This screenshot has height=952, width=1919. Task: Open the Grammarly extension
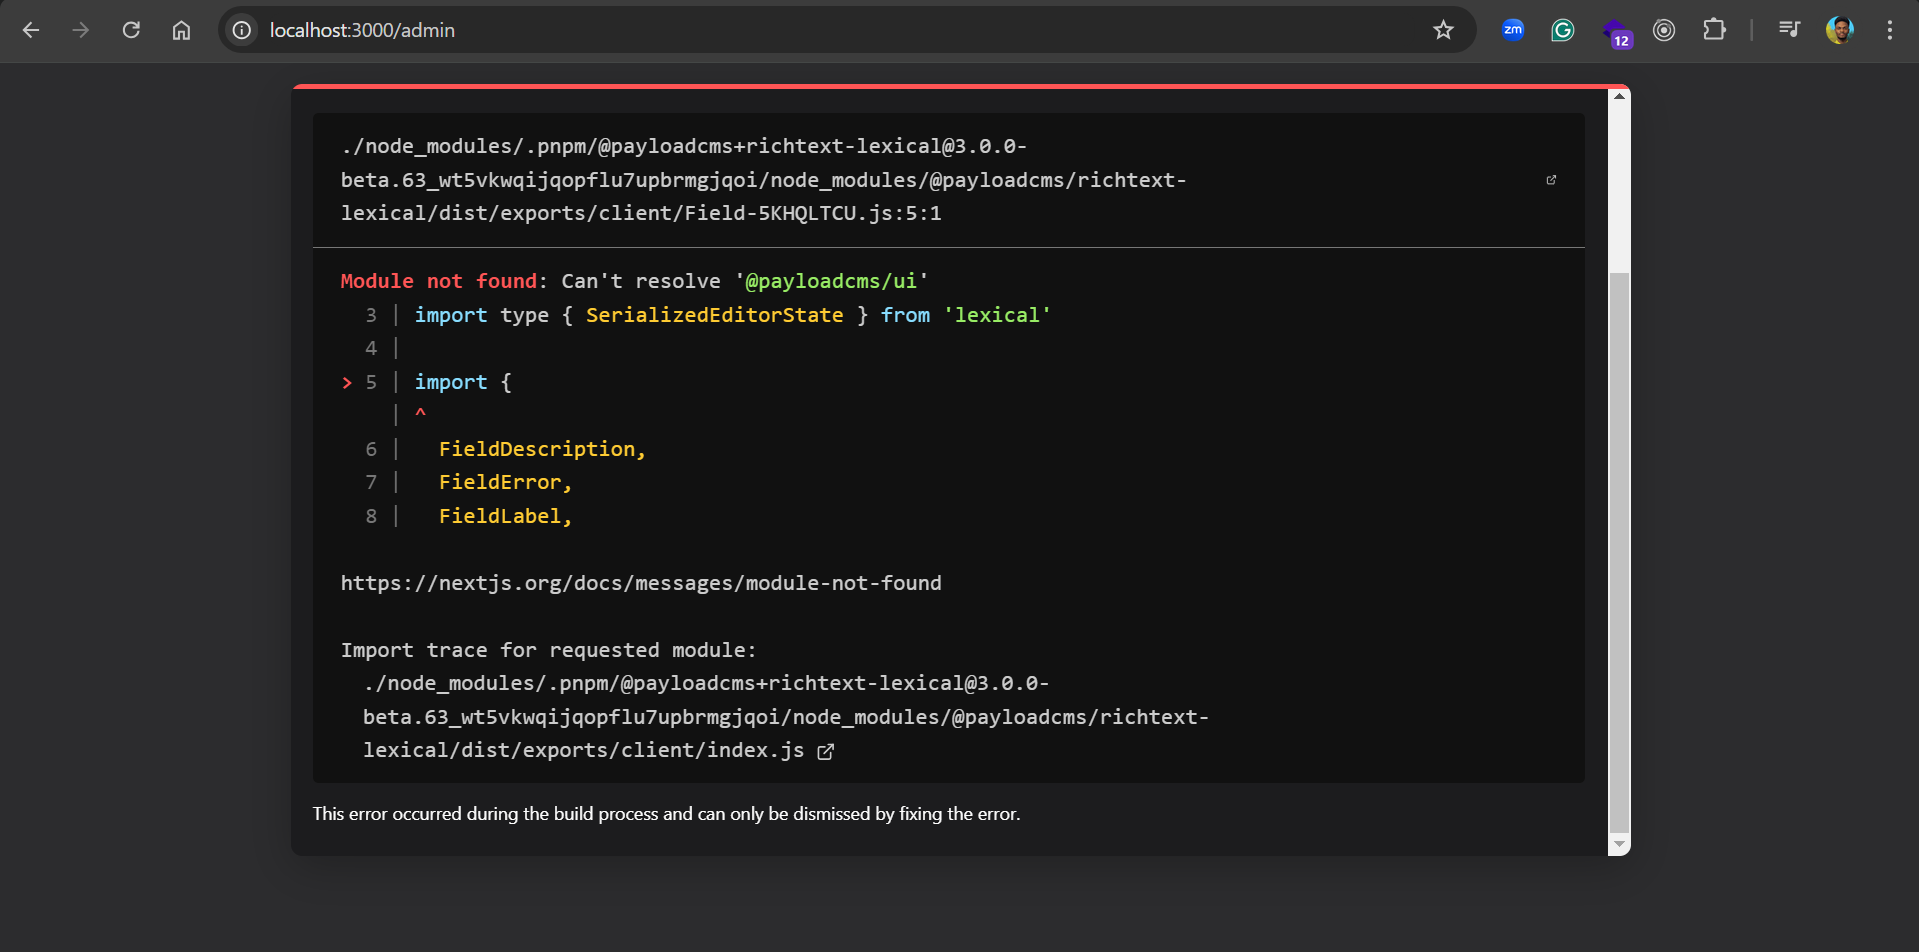pyautogui.click(x=1563, y=30)
